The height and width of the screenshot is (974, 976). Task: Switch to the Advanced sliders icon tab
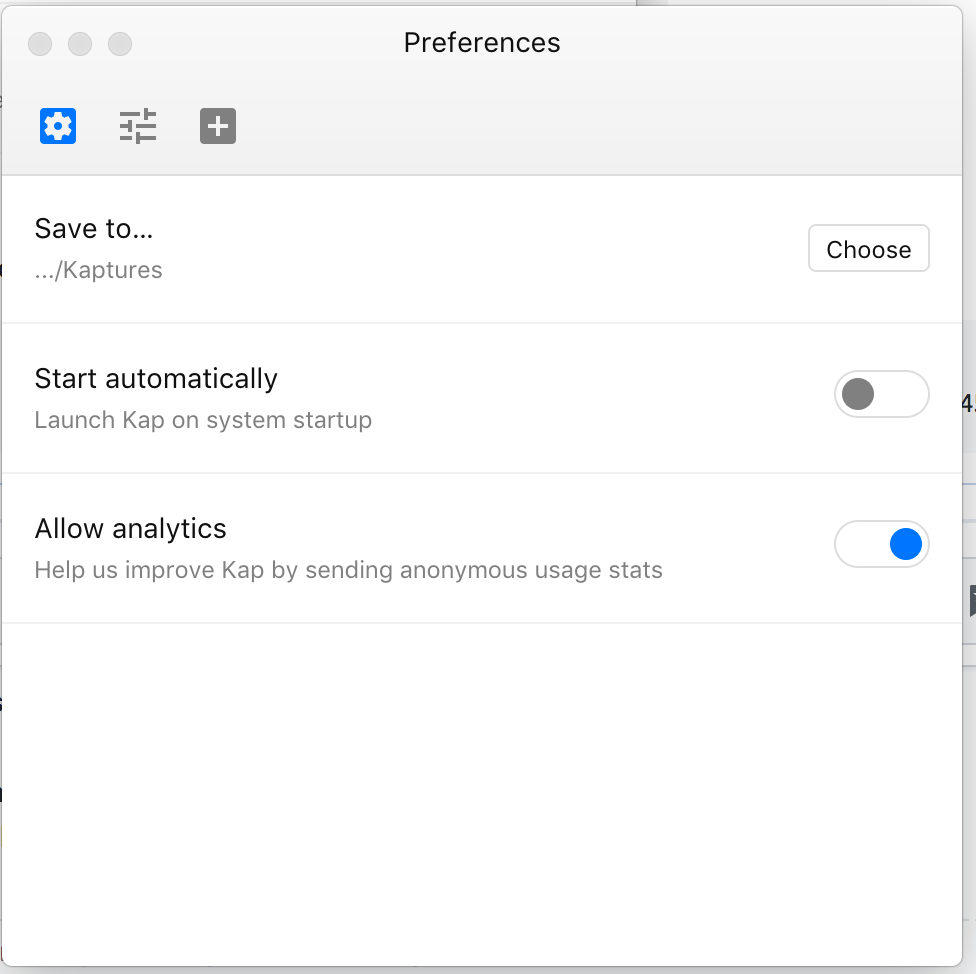coord(138,126)
